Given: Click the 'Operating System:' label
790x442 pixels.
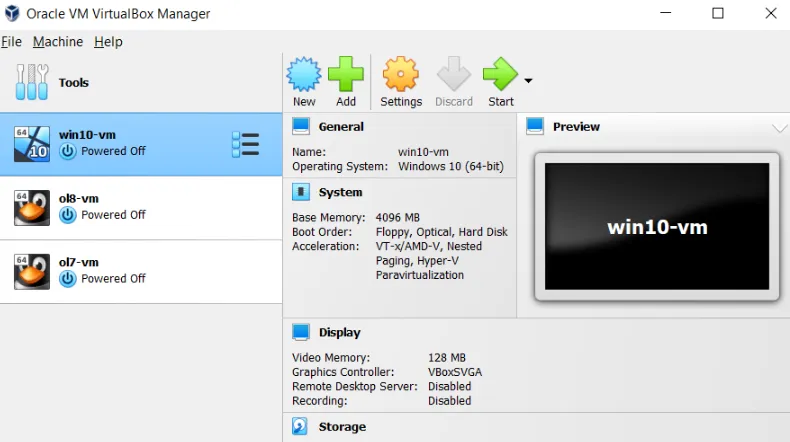Looking at the screenshot, I should [x=340, y=166].
